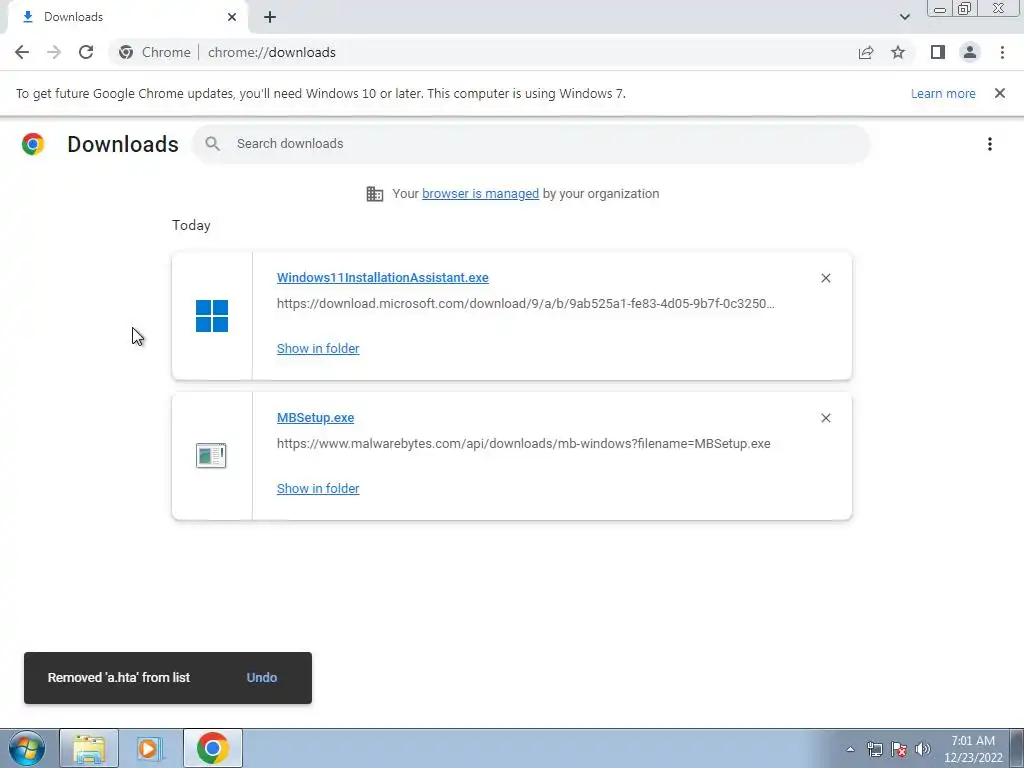Open the MBSetup.exe file link
This screenshot has width=1024, height=768.
[315, 418]
